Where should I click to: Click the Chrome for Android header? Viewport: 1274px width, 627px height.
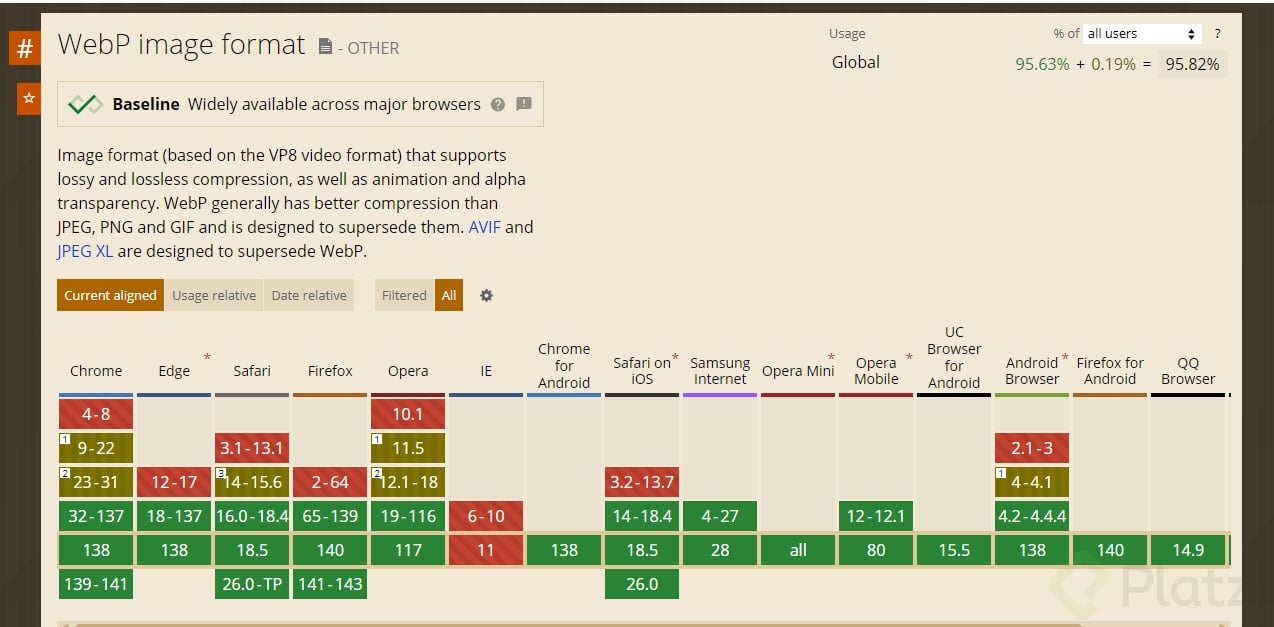click(x=564, y=366)
